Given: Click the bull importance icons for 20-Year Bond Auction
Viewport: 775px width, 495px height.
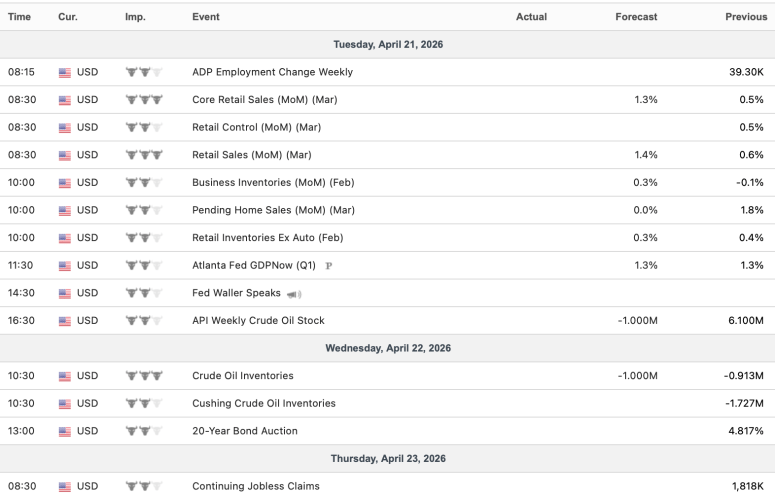Looking at the screenshot, I should pyautogui.click(x=144, y=431).
